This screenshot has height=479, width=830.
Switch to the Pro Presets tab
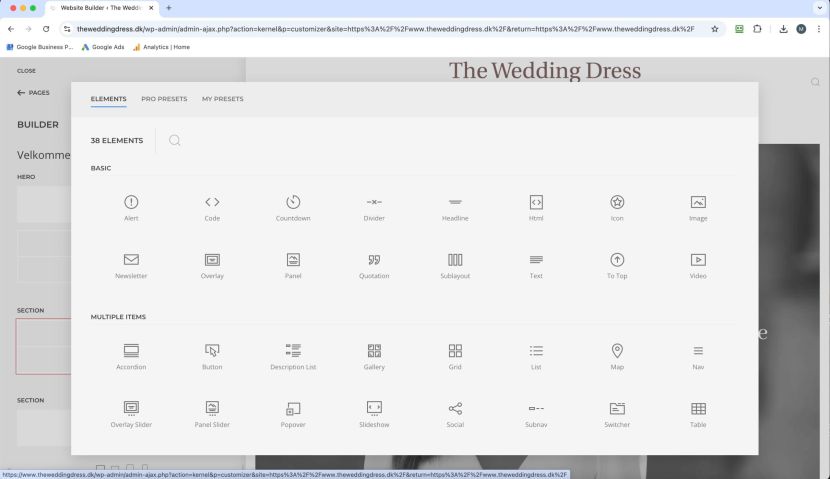coord(164,99)
